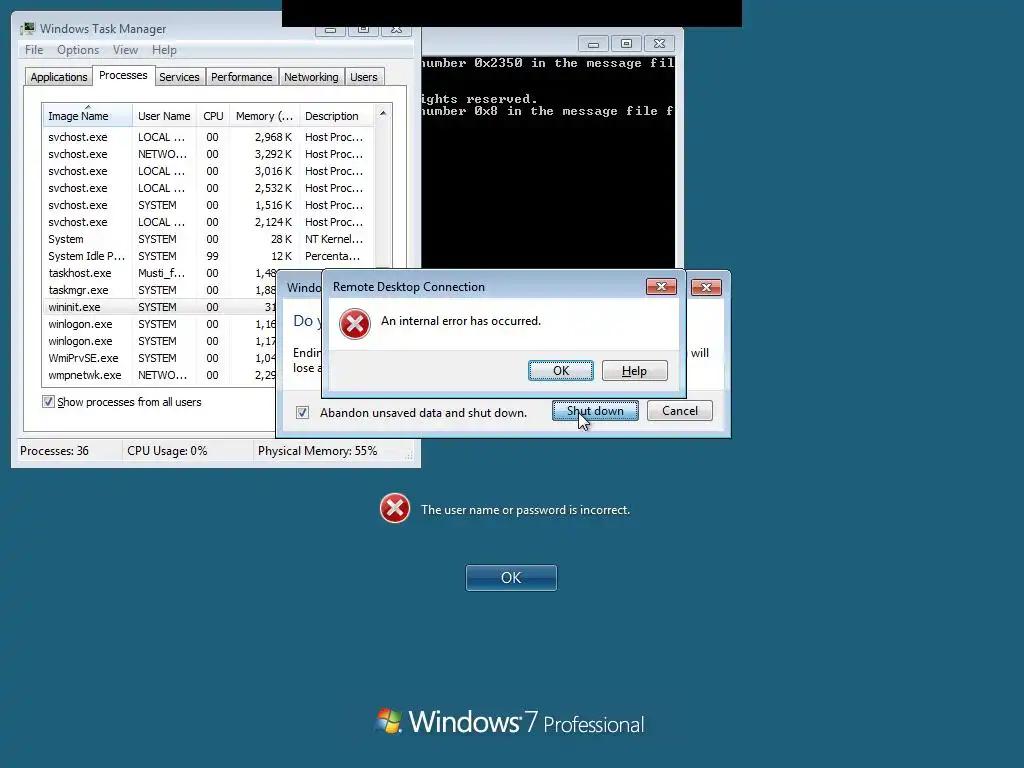1024x768 pixels.
Task: Click the CPU Usage: 0% status entry
Action: point(167,451)
